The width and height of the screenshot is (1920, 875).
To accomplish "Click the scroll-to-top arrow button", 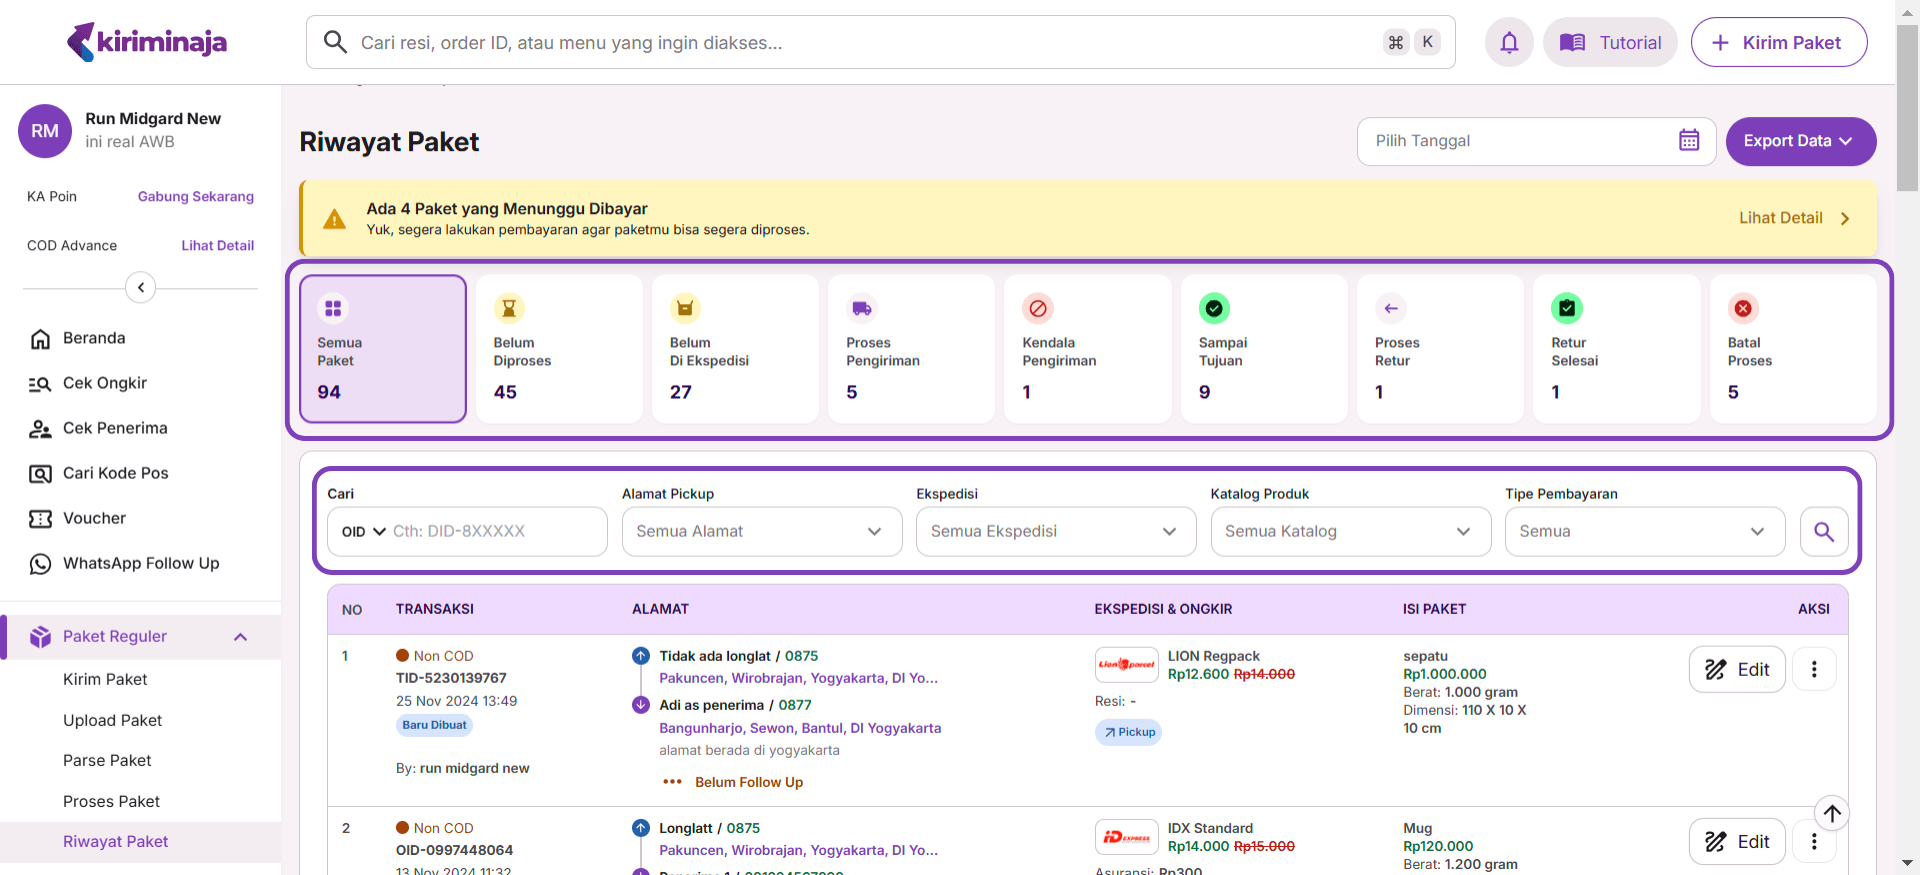I will pos(1831,814).
